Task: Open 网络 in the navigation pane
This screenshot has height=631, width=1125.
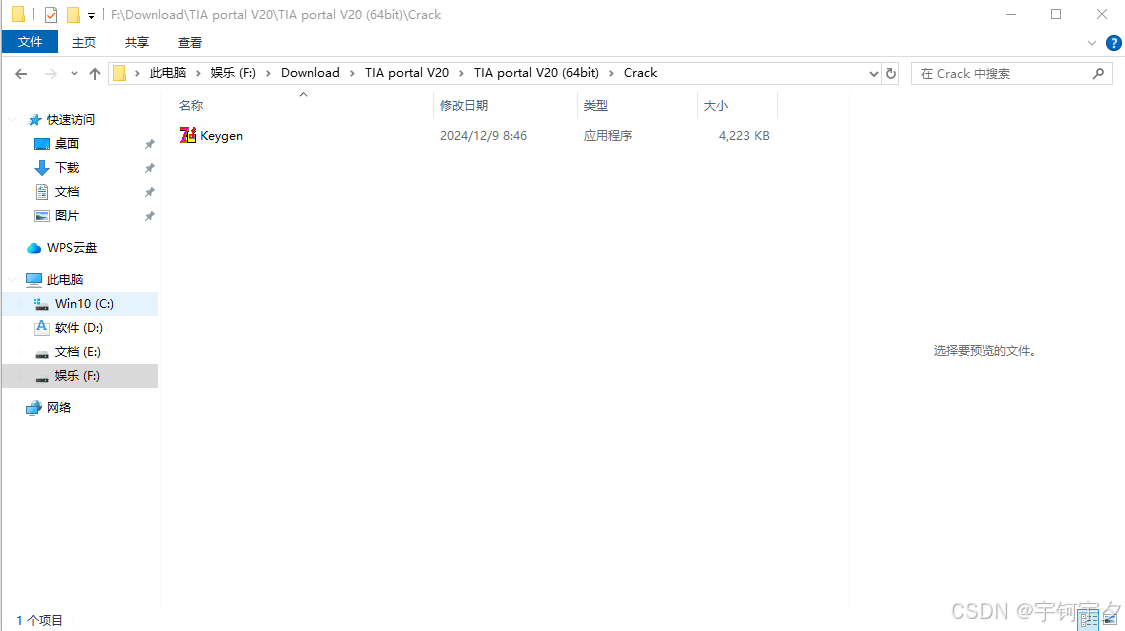Action: pyautogui.click(x=59, y=408)
